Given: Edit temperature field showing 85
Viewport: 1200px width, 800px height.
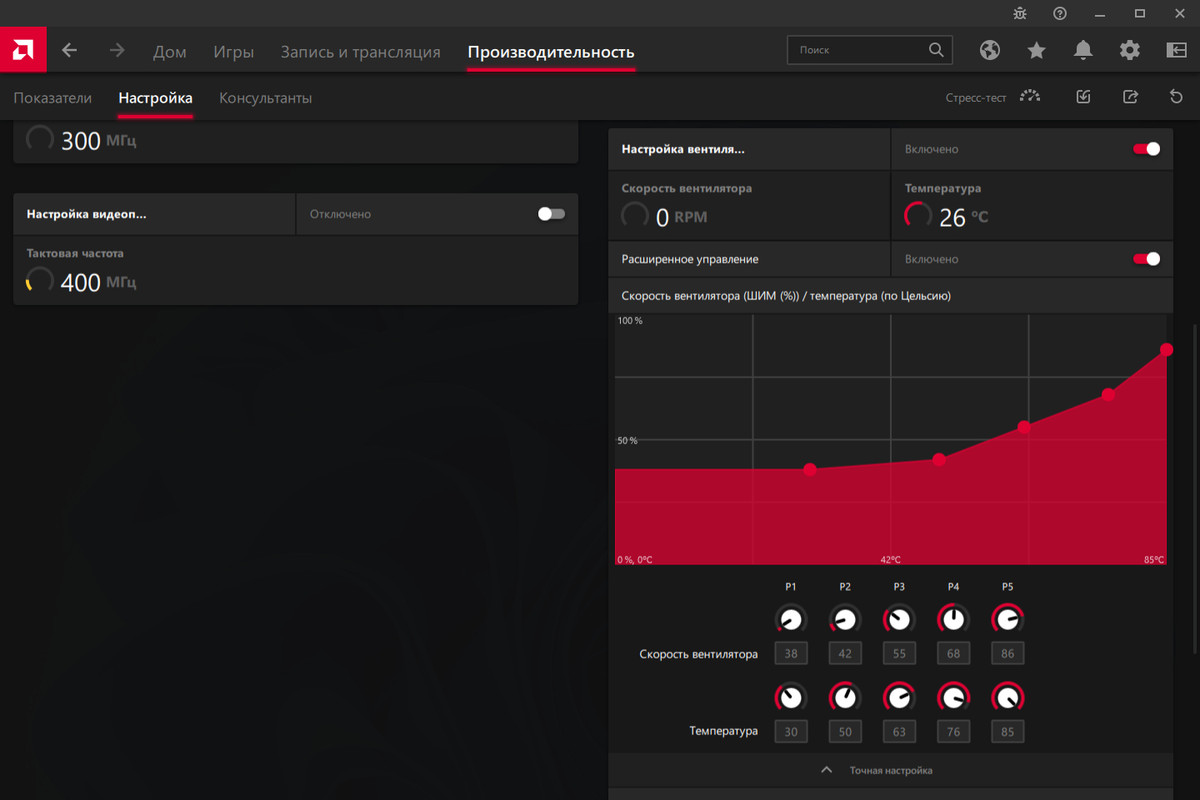Looking at the screenshot, I should tap(1007, 732).
